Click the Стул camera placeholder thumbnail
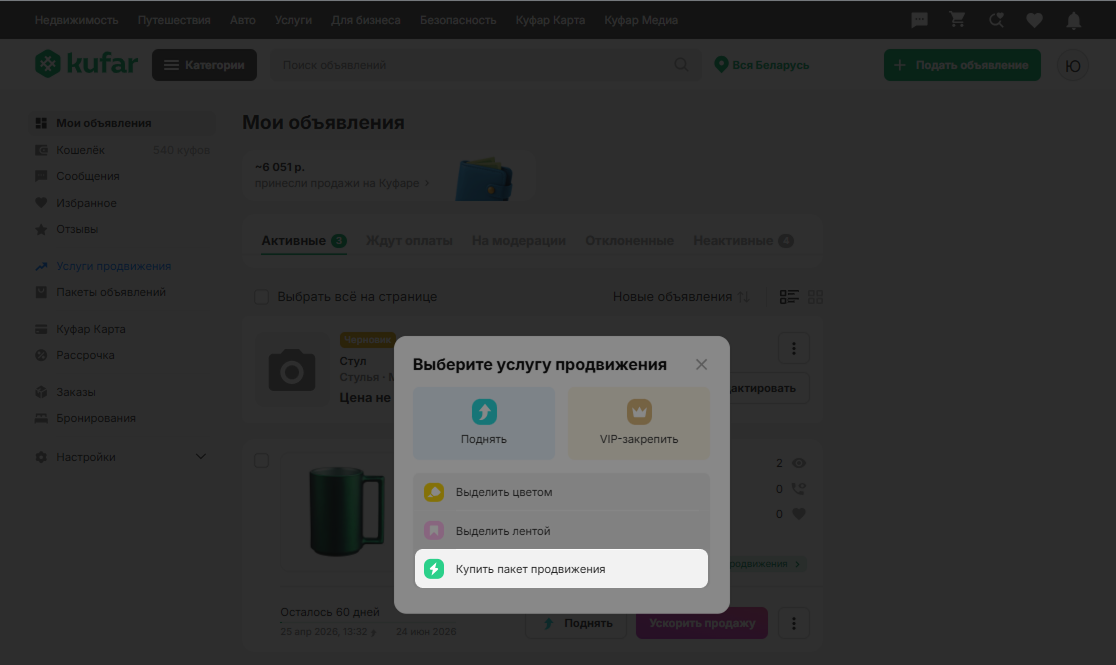This screenshot has height=665, width=1116. [x=292, y=370]
